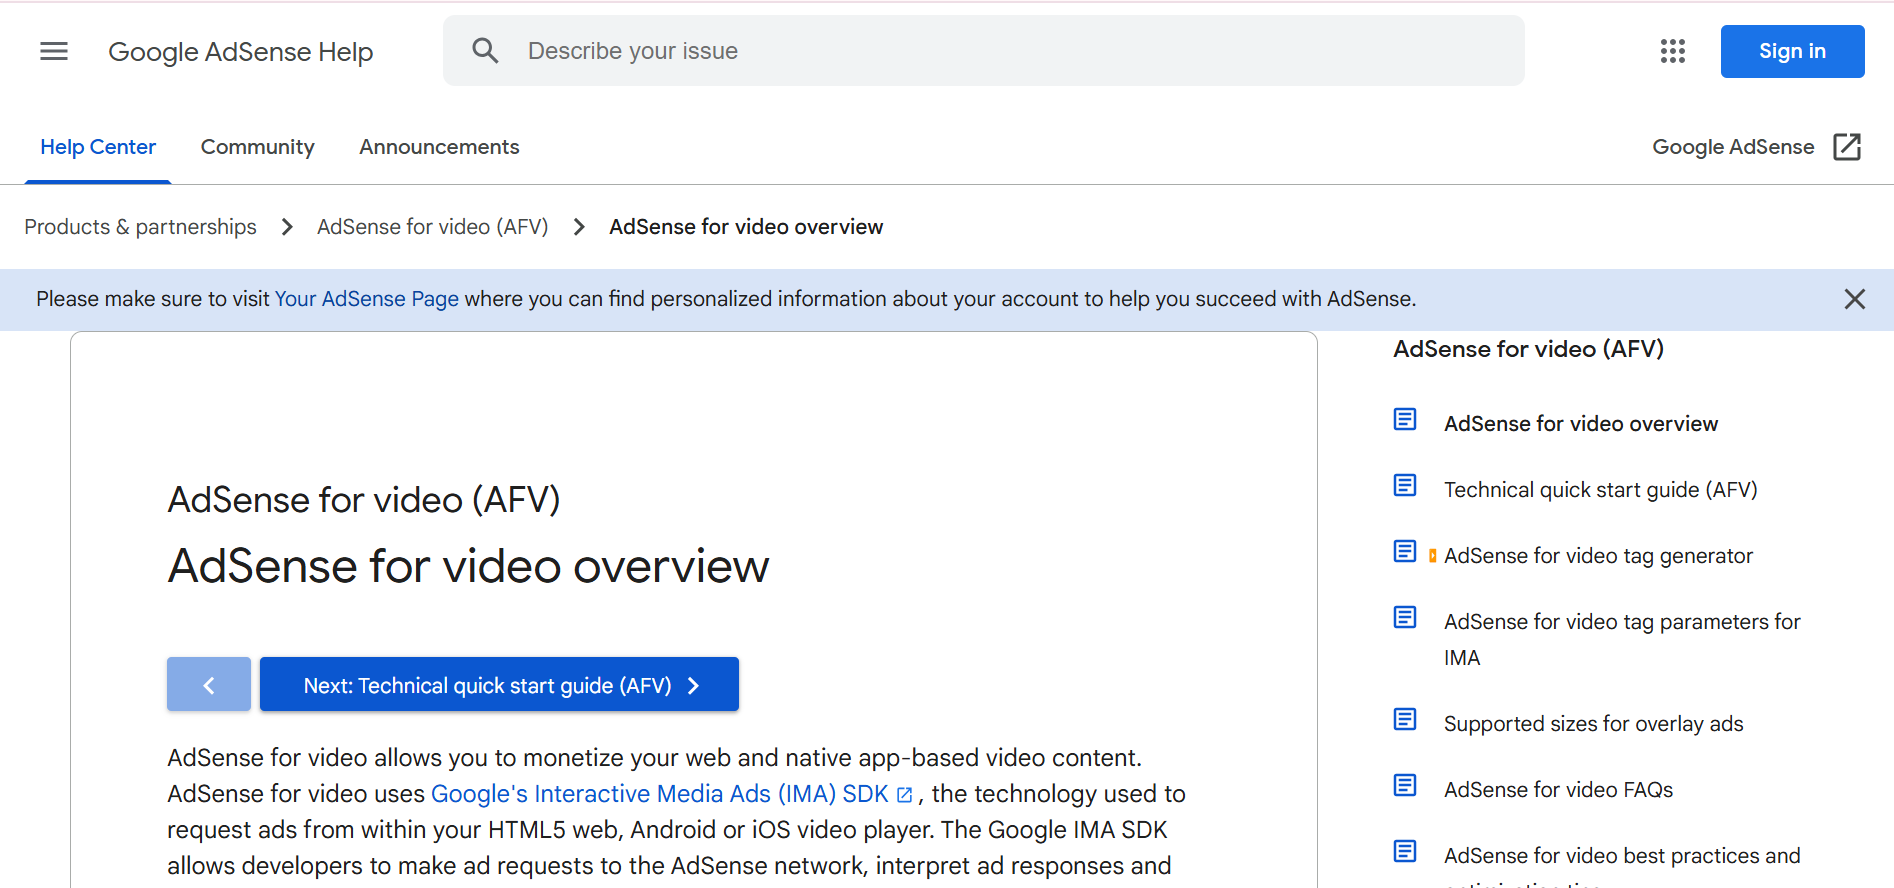Open sidebar AdSense for video tag parameters for IMA

coord(1622,640)
